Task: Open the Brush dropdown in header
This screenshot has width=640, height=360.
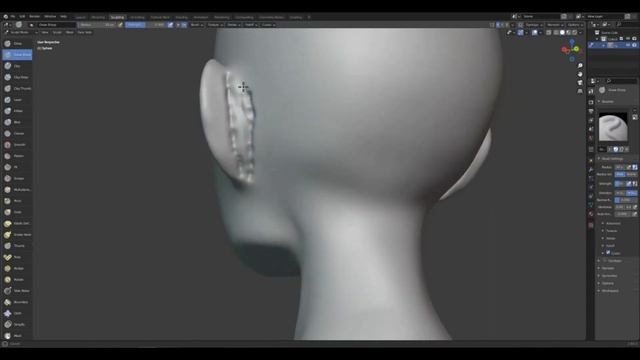Action: tap(196, 25)
